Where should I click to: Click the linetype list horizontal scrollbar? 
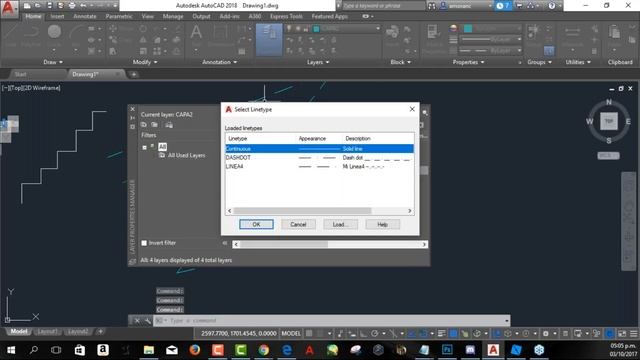320,211
